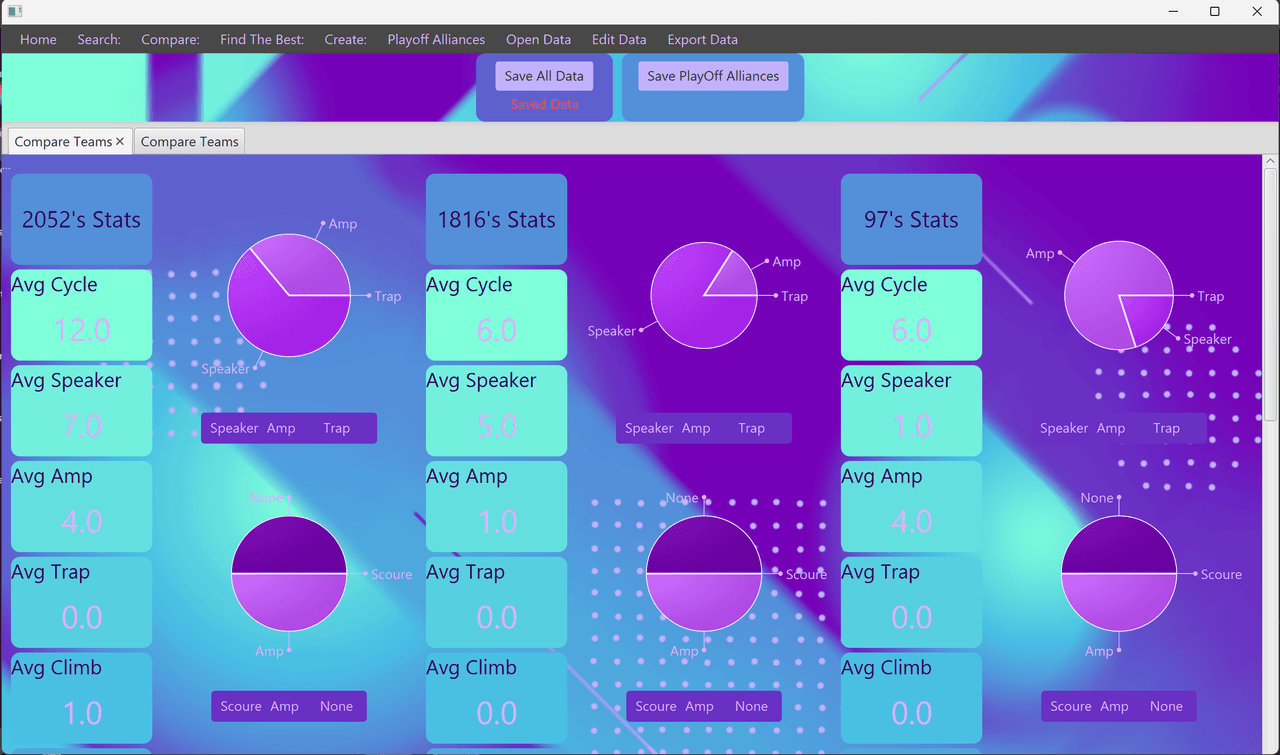Click the Save All Data button
The height and width of the screenshot is (755, 1280).
[x=544, y=76]
